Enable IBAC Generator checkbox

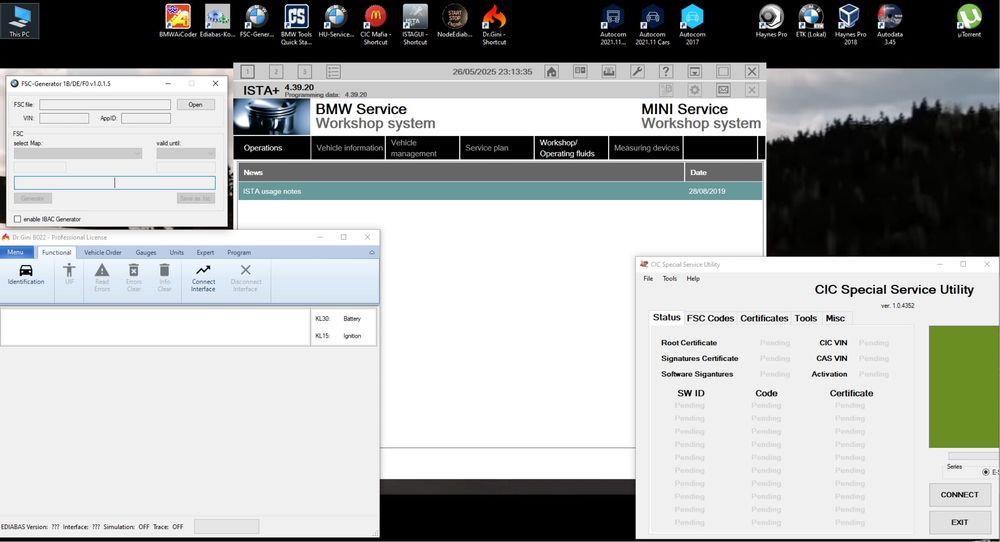18,219
